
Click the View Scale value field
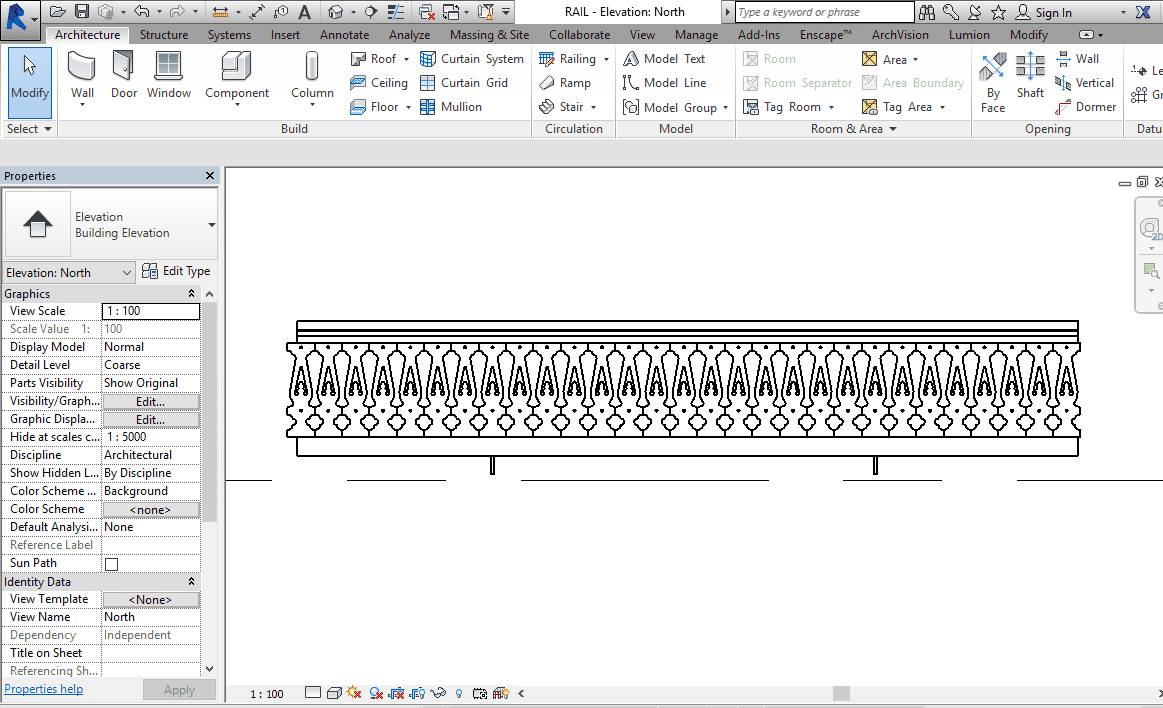tap(151, 311)
